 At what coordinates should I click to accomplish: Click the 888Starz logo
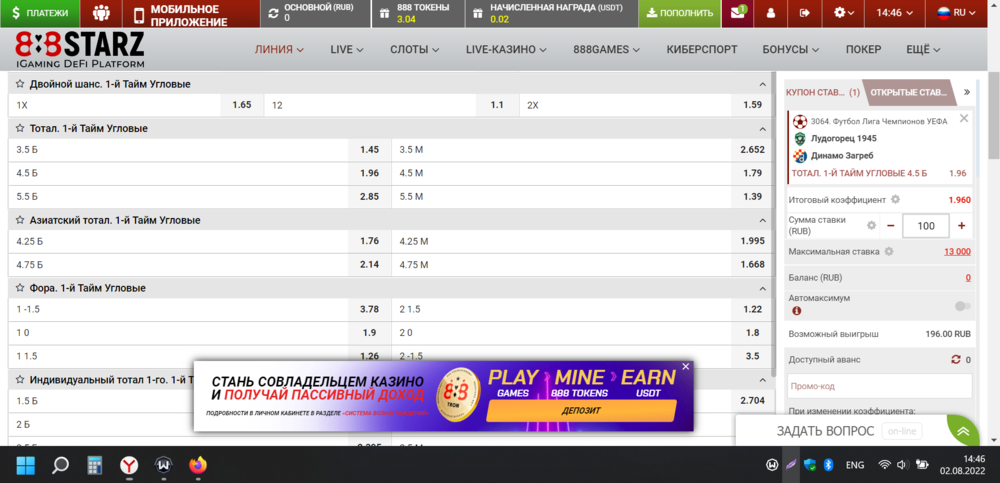click(80, 50)
